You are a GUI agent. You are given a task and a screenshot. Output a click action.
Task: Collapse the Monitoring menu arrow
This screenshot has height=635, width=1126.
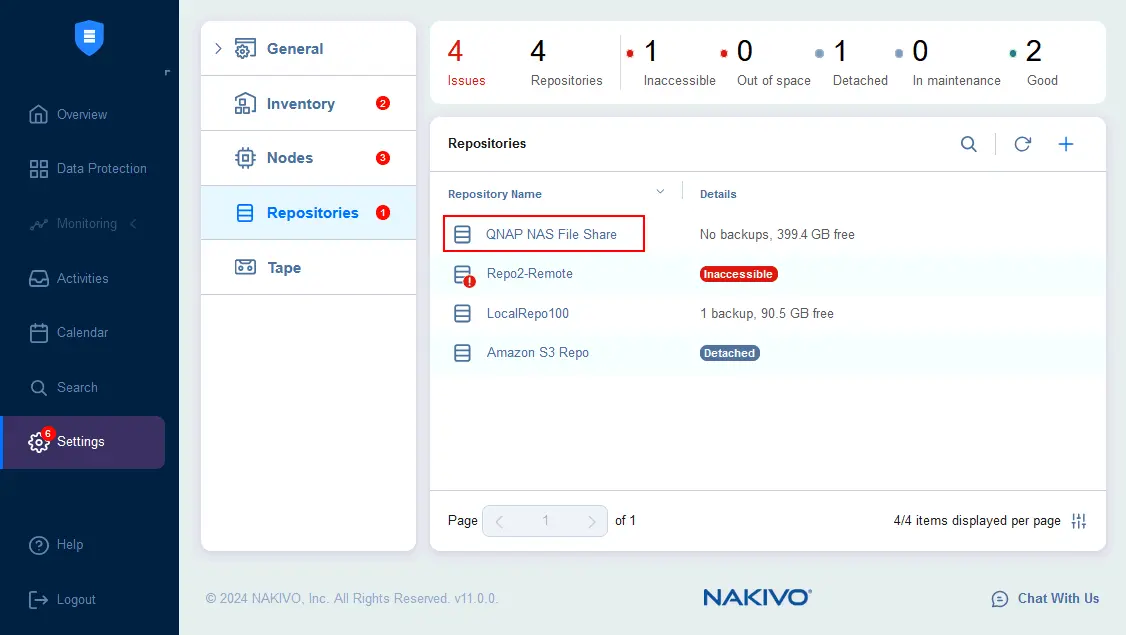tap(134, 224)
